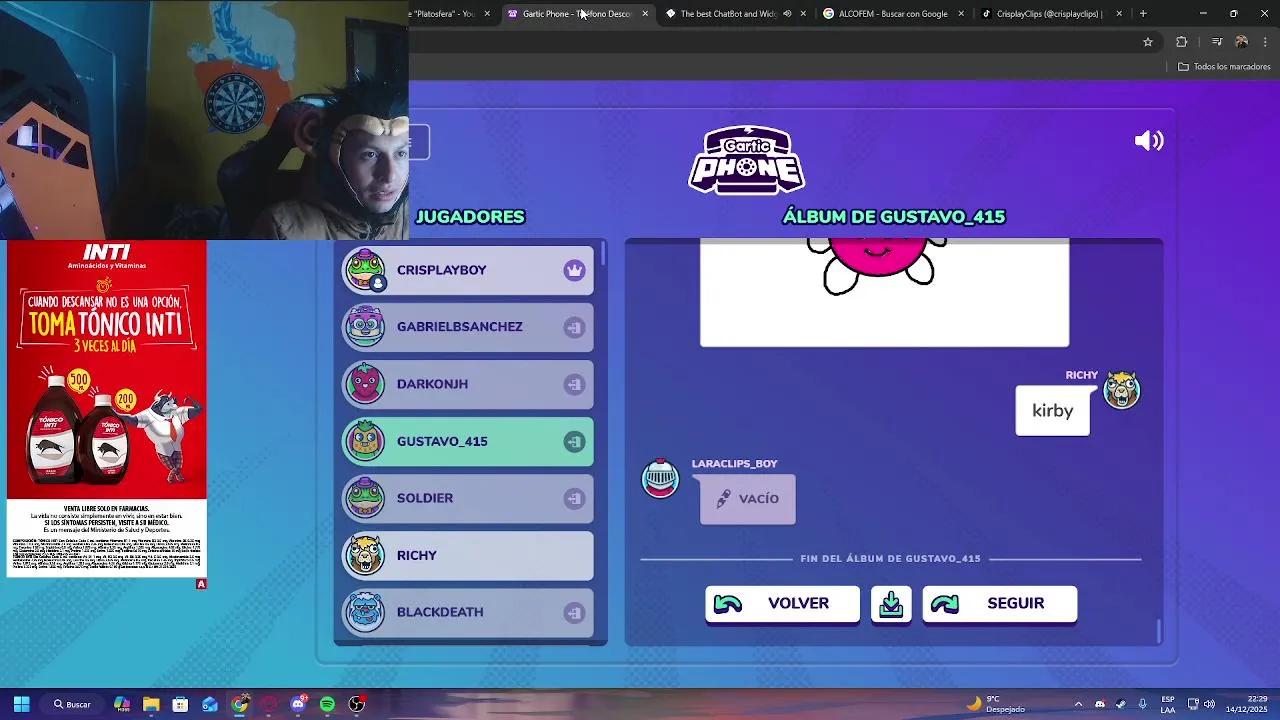Open File Explorer from the taskbar
Image resolution: width=1280 pixels, height=720 pixels.
coord(151,704)
